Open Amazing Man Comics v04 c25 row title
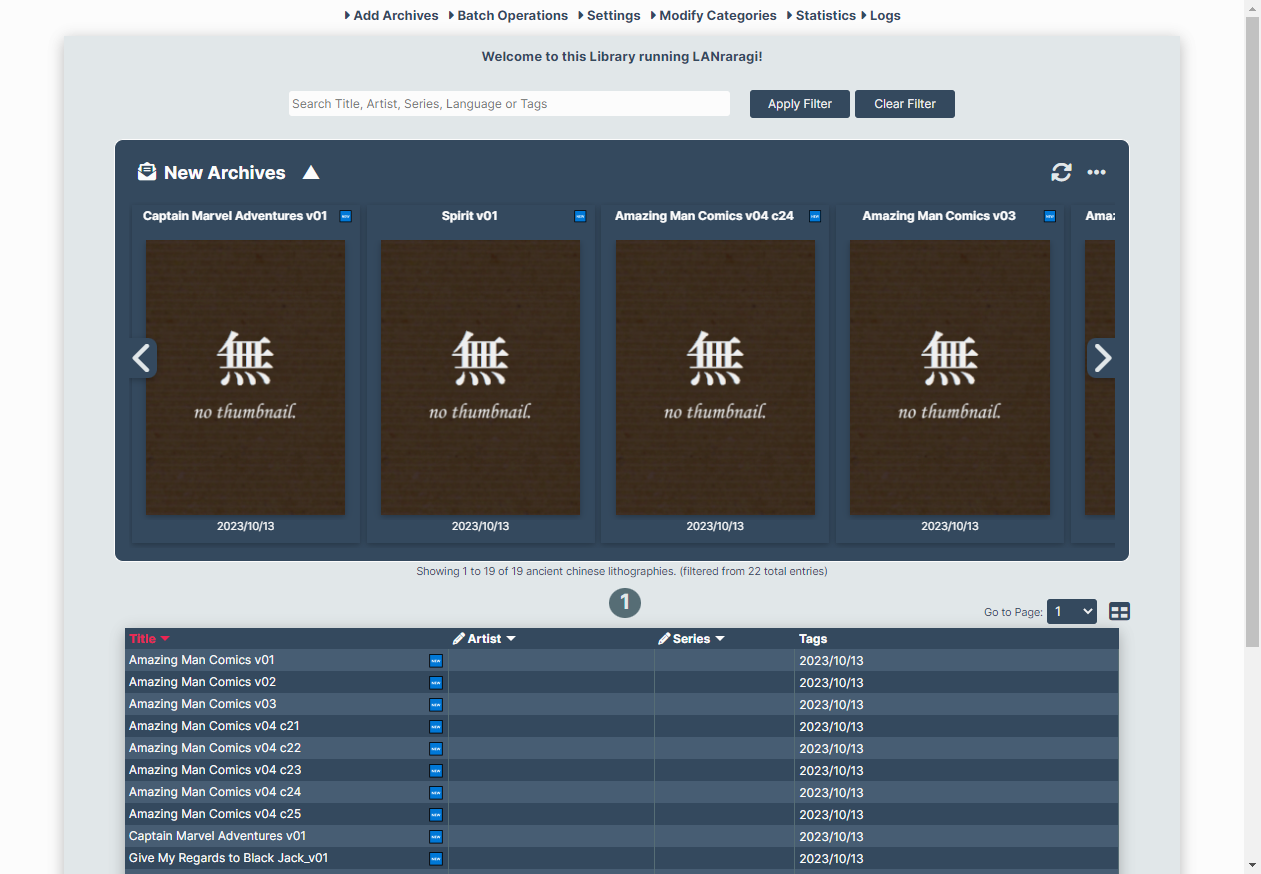The image size is (1261, 874). (215, 814)
